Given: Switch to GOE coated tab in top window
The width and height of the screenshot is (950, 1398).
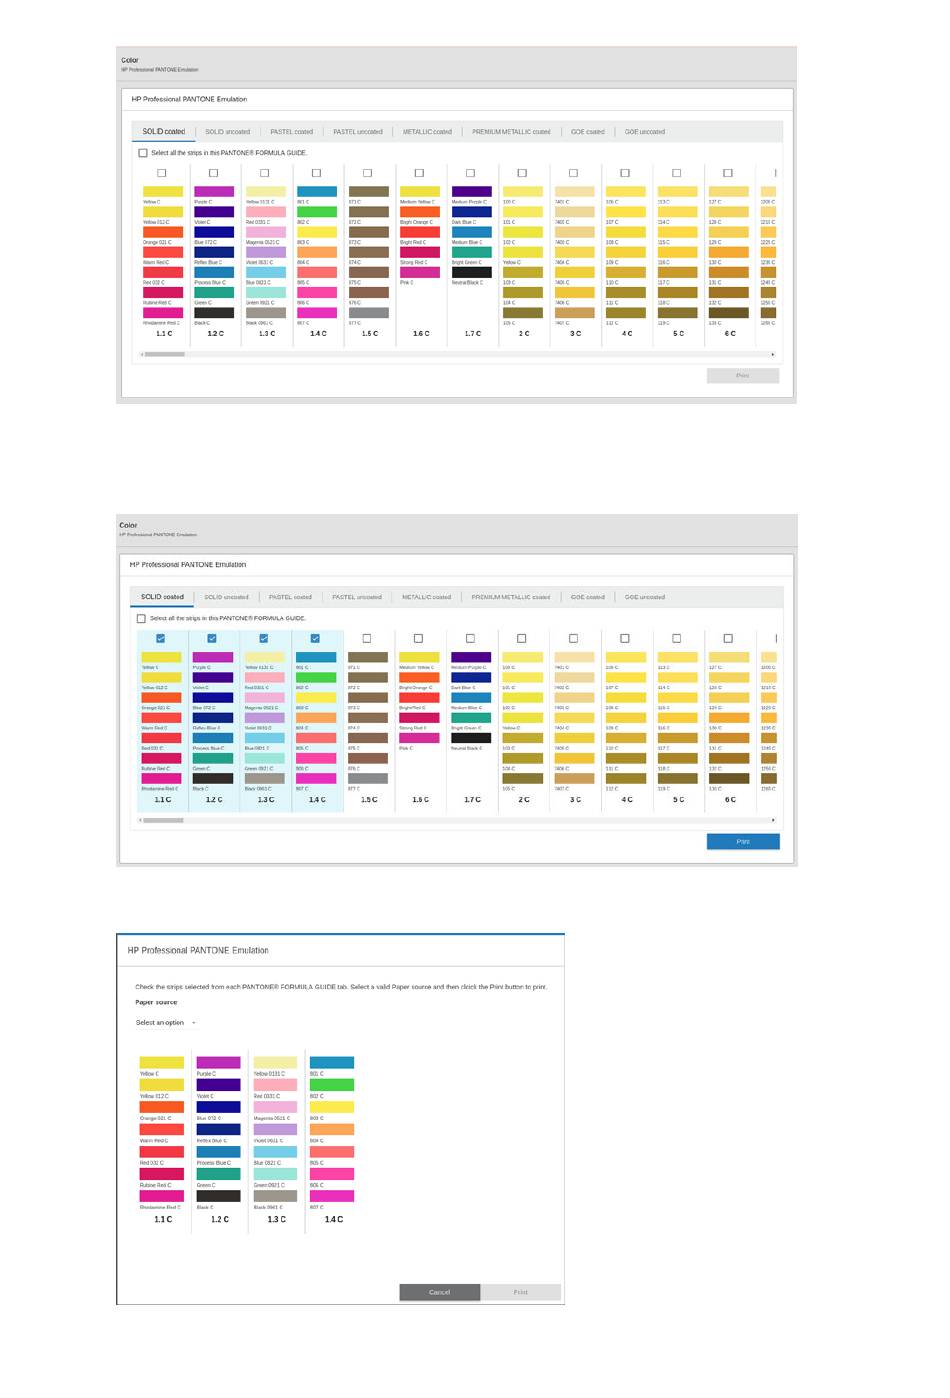Looking at the screenshot, I should point(588,132).
